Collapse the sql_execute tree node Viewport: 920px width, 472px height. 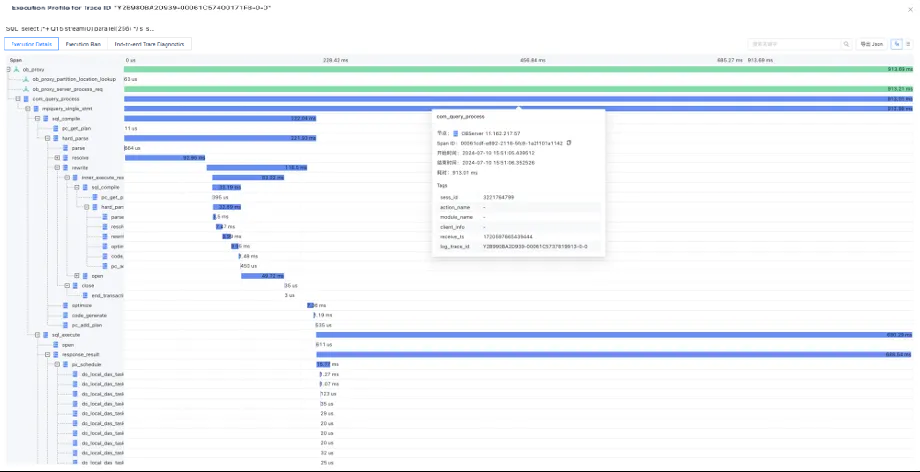(x=37, y=335)
